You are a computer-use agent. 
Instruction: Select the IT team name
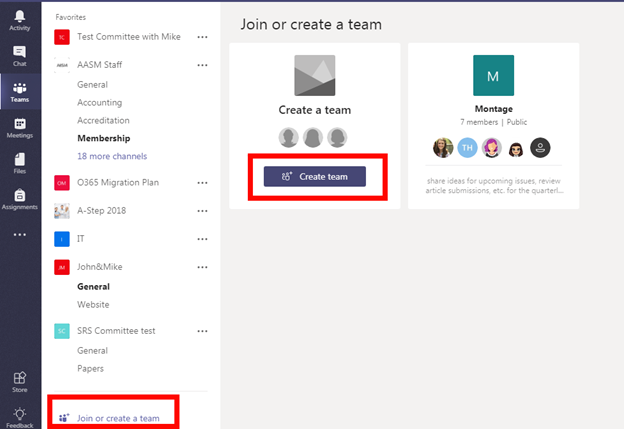click(x=81, y=238)
